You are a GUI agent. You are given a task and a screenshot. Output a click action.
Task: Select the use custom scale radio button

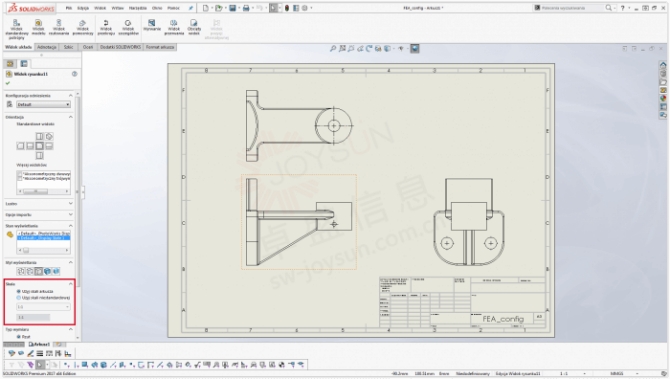(x=18, y=297)
